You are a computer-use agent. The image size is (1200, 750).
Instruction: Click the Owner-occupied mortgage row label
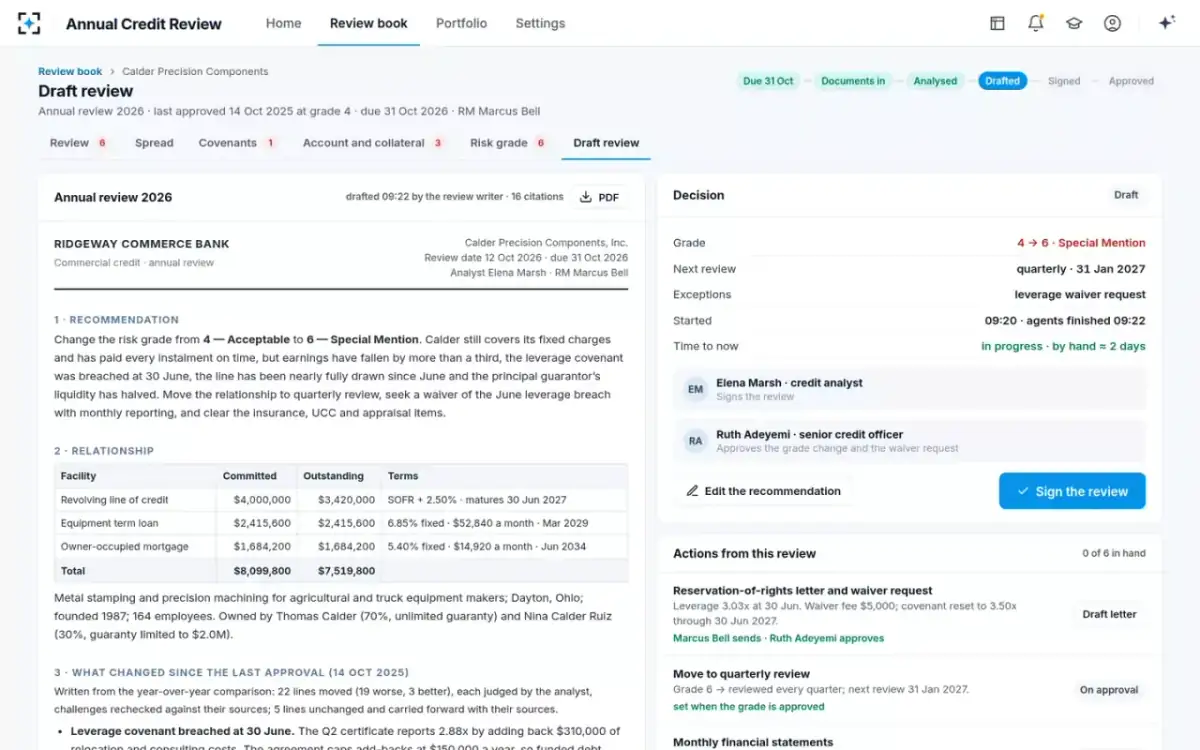[125, 547]
